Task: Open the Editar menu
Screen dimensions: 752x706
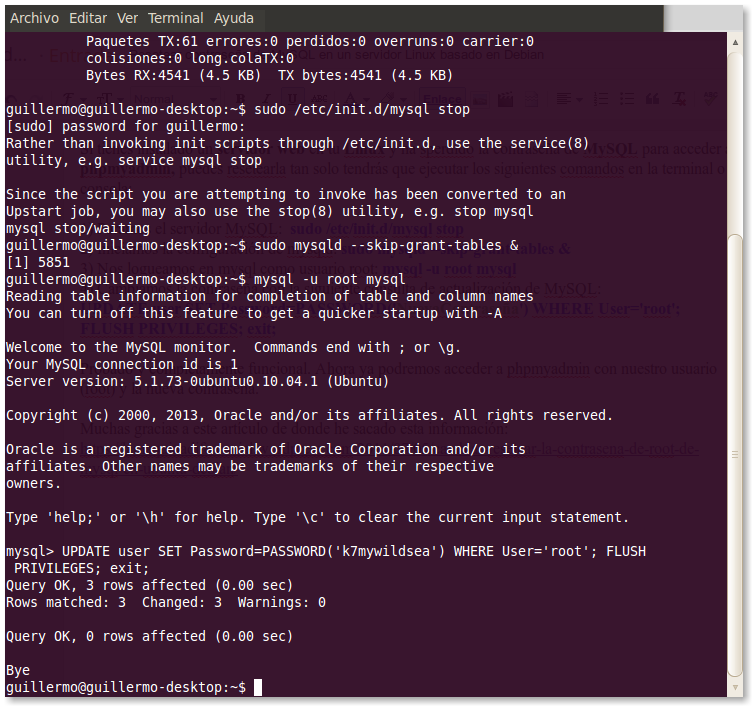Action: [88, 18]
